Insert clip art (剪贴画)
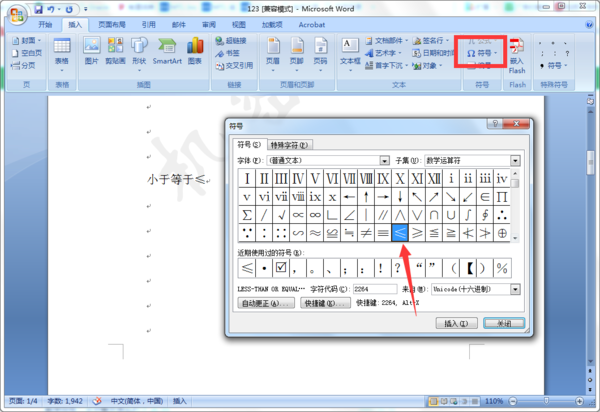Screen dimensions: 600x412 coord(115,51)
